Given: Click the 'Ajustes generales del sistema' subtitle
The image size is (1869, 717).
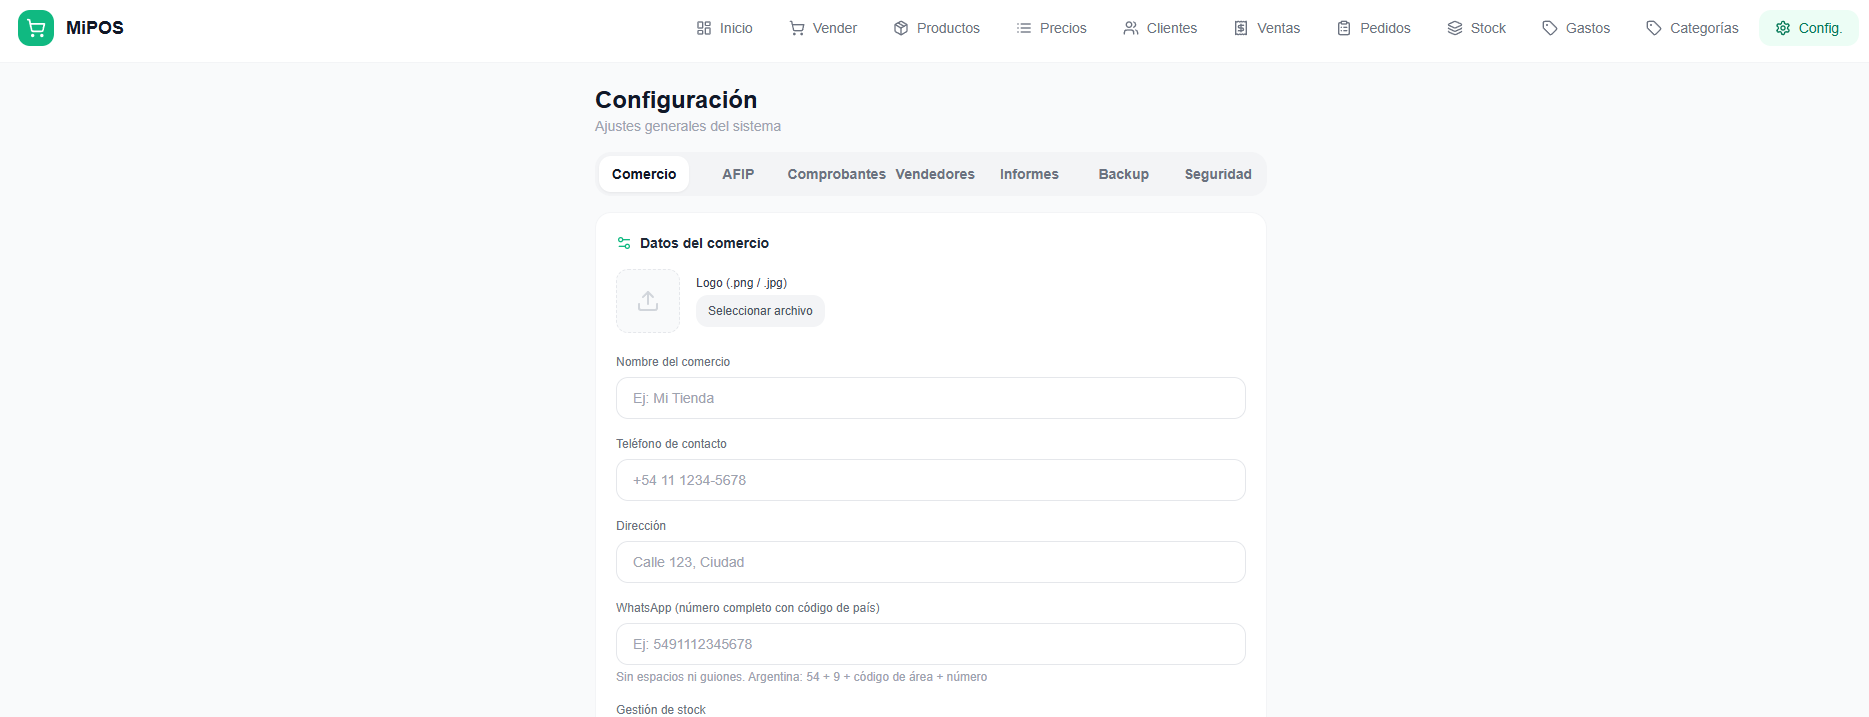Looking at the screenshot, I should [688, 126].
